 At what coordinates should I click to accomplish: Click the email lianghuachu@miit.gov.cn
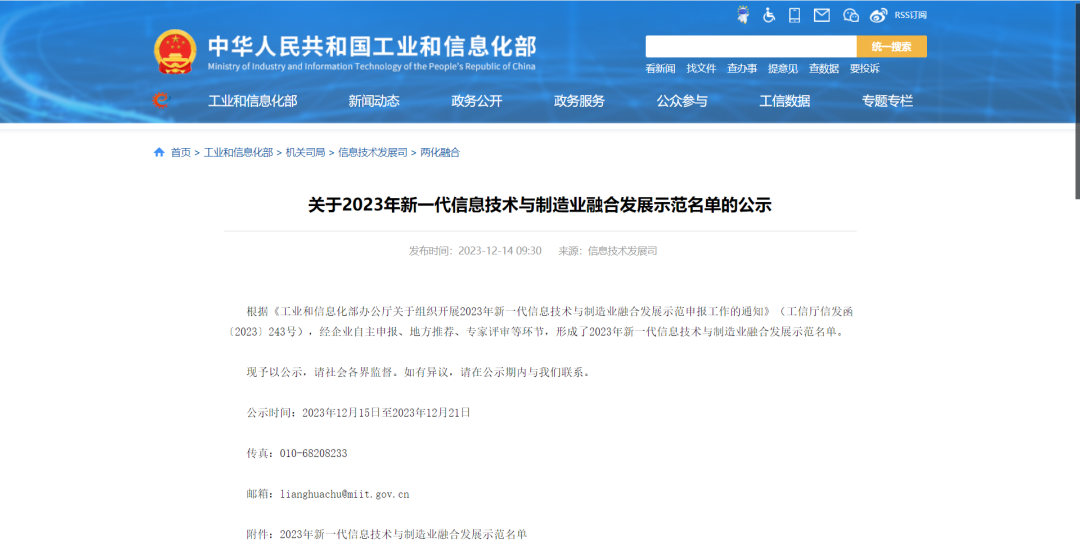click(344, 494)
